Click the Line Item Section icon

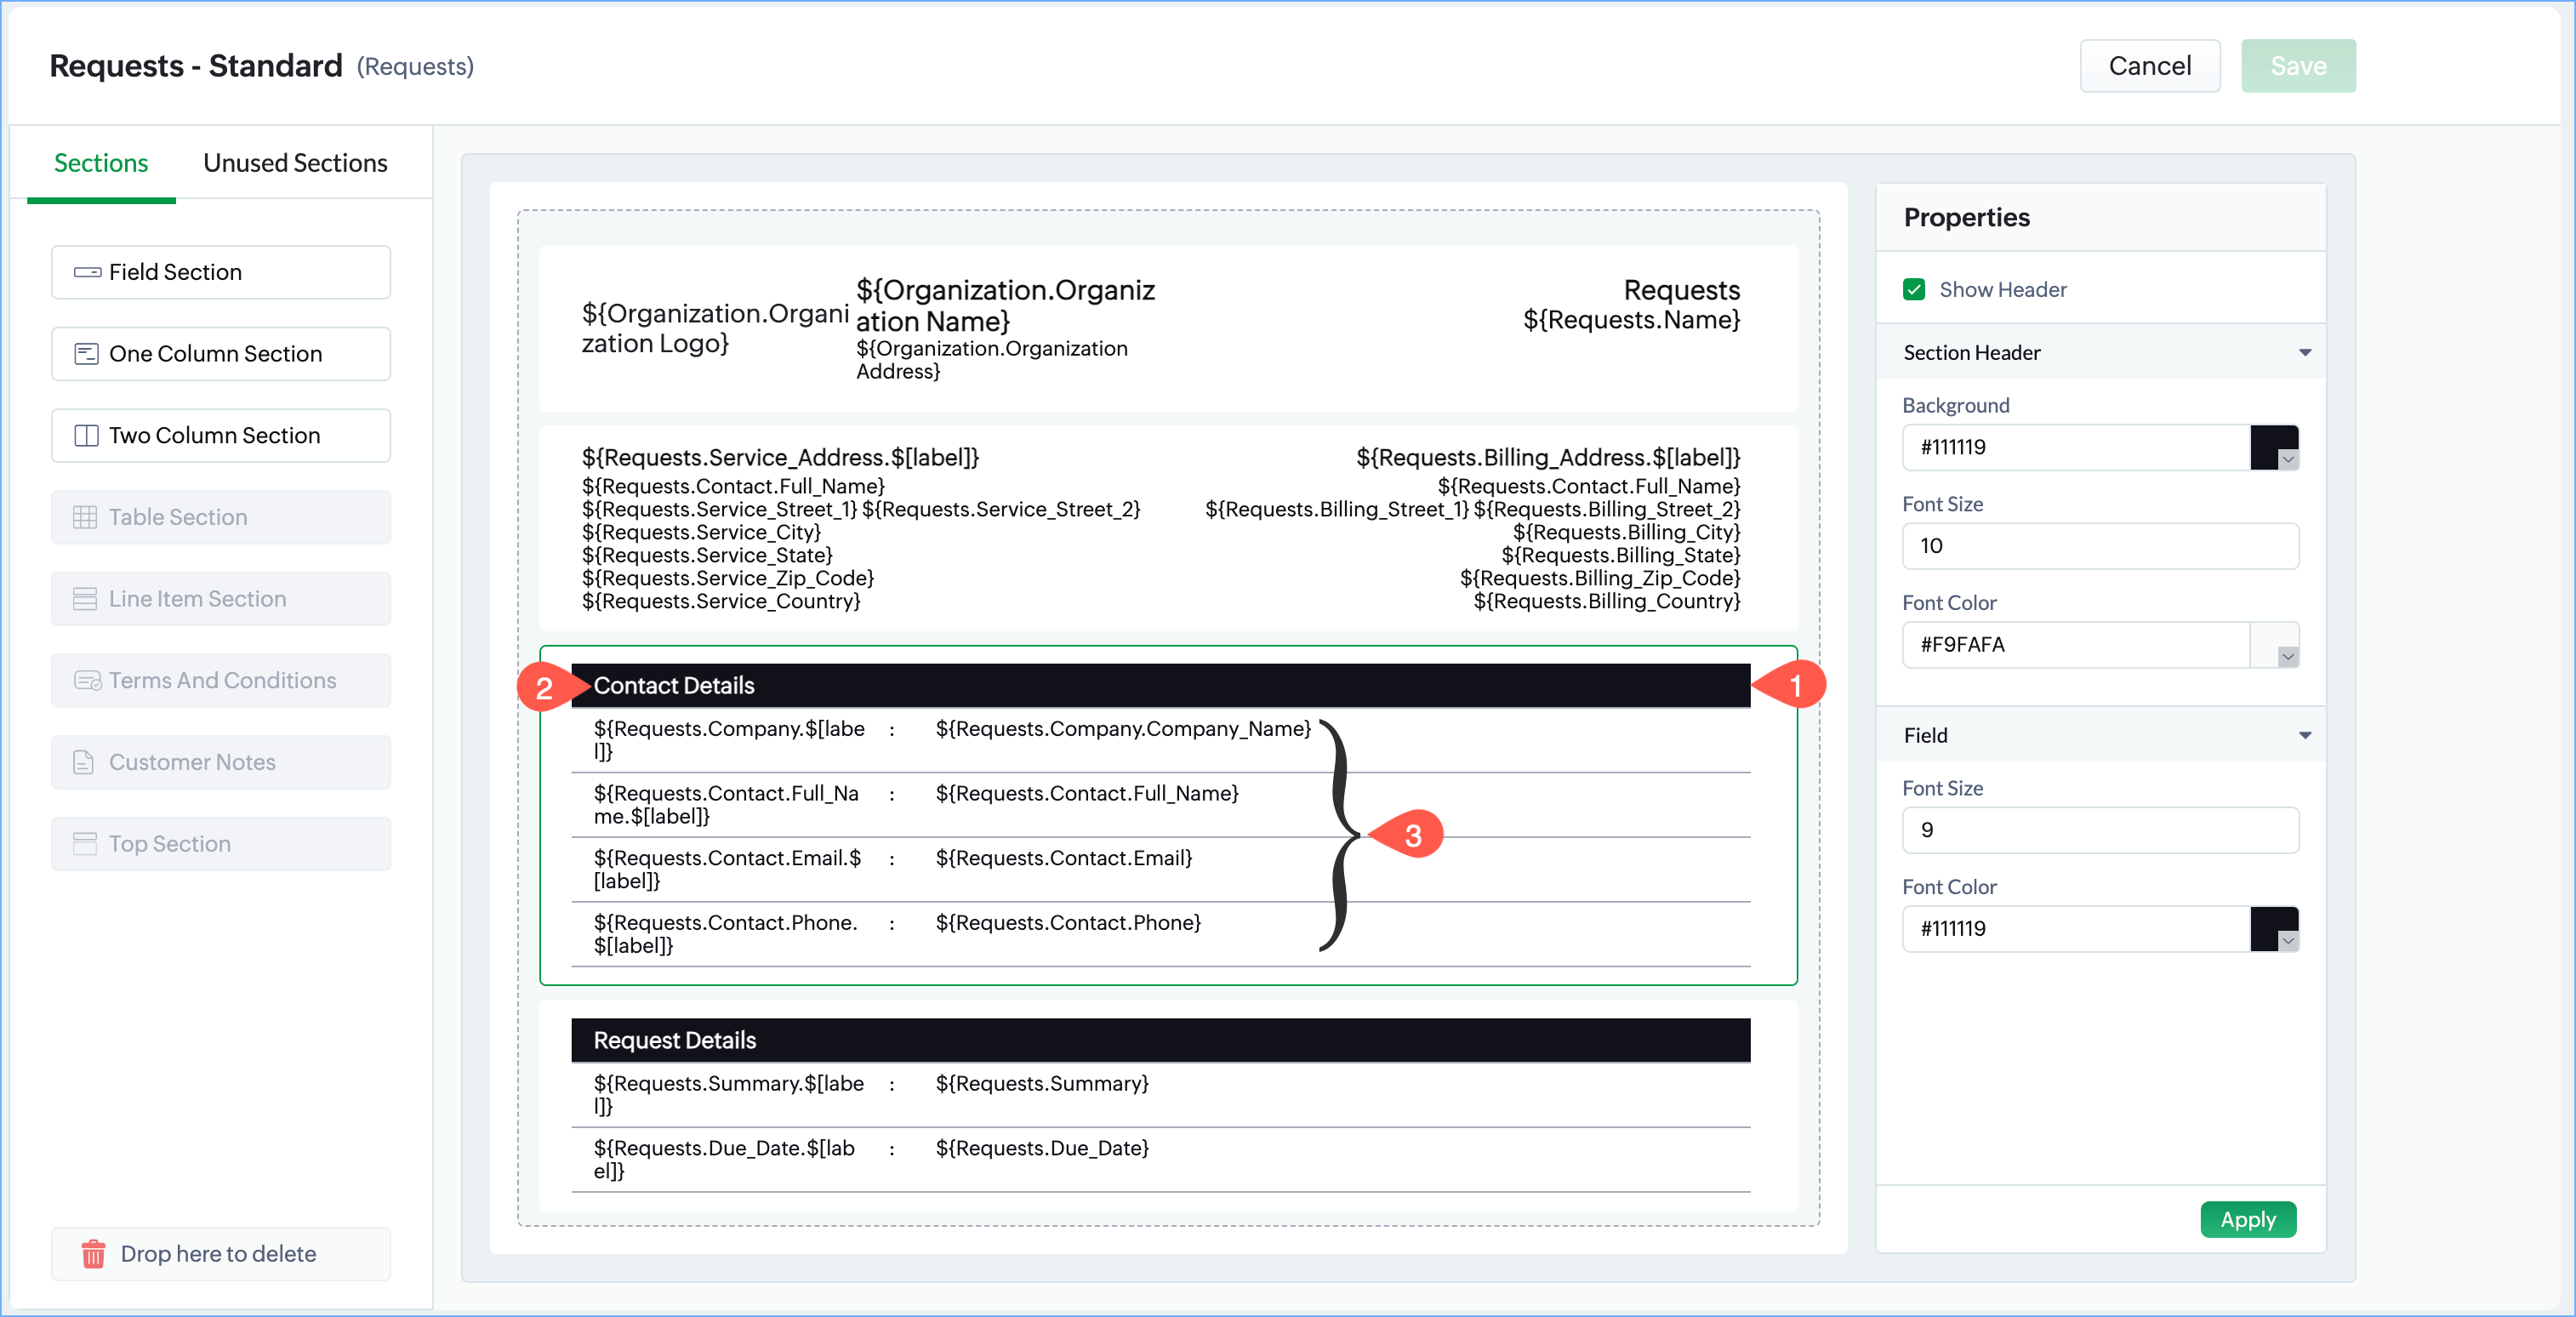pyautogui.click(x=85, y=599)
